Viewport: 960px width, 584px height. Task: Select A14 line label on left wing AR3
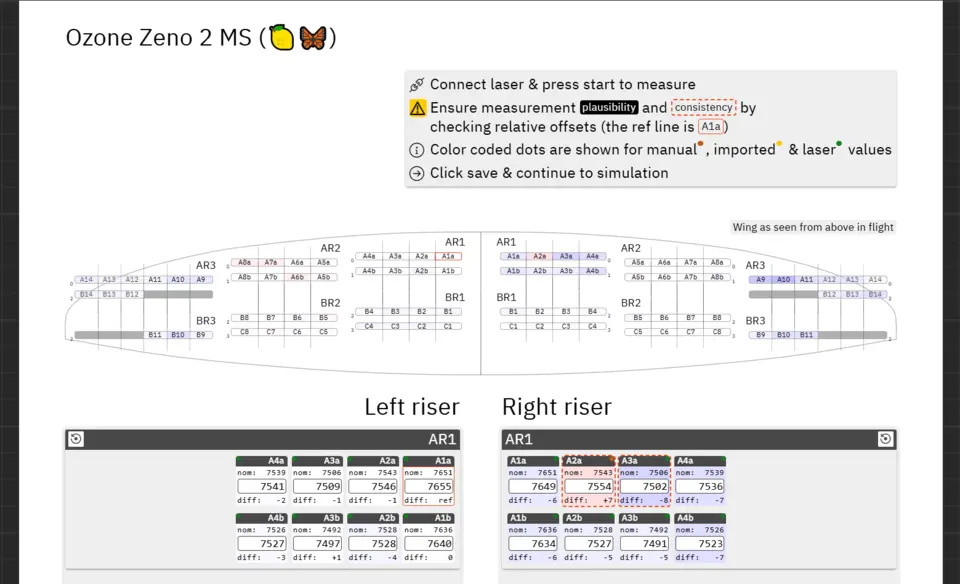pyautogui.click(x=86, y=280)
